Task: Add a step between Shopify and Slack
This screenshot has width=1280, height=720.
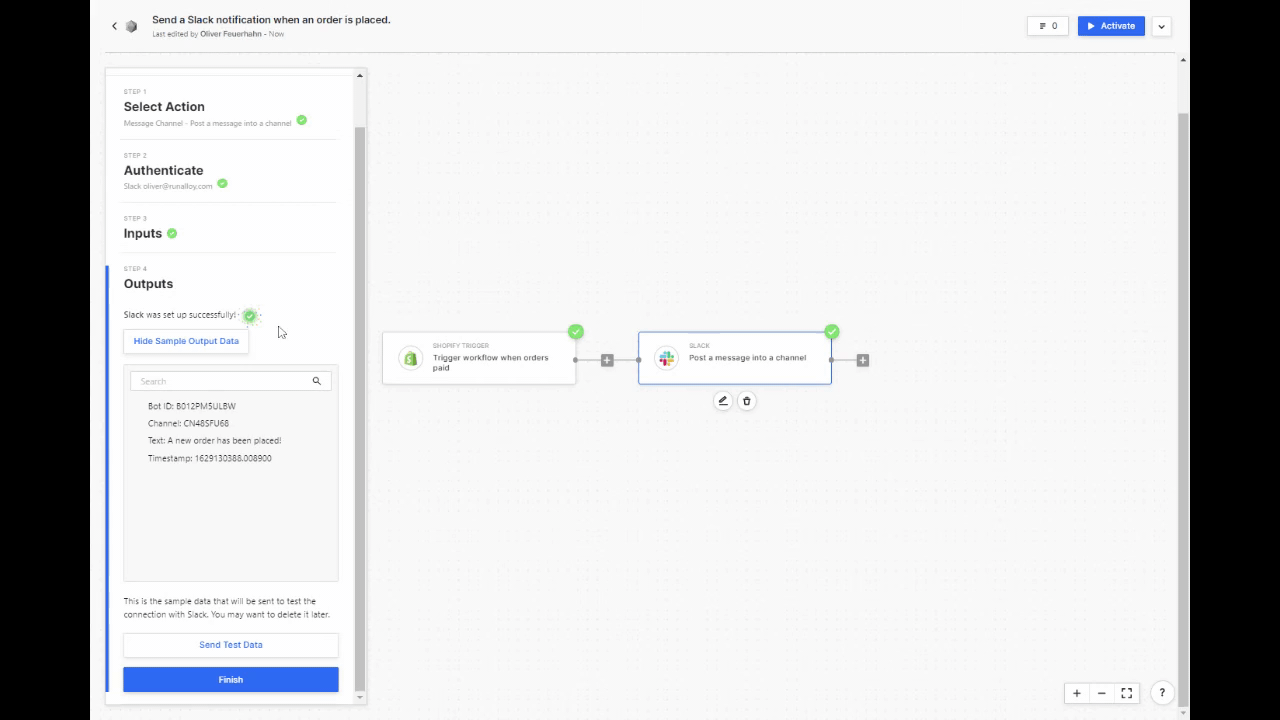Action: (607, 360)
